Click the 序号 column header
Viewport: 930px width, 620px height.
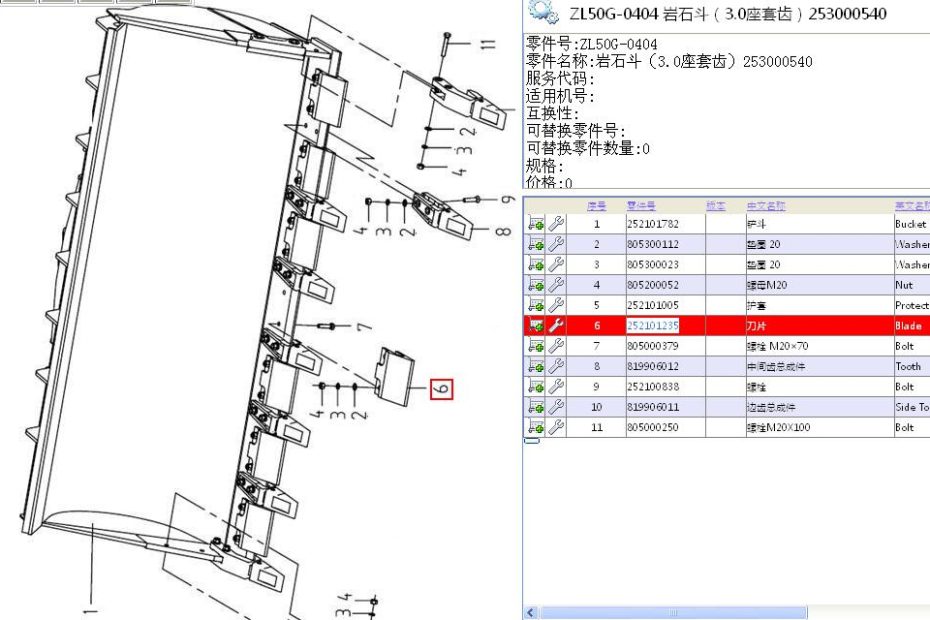(x=596, y=206)
